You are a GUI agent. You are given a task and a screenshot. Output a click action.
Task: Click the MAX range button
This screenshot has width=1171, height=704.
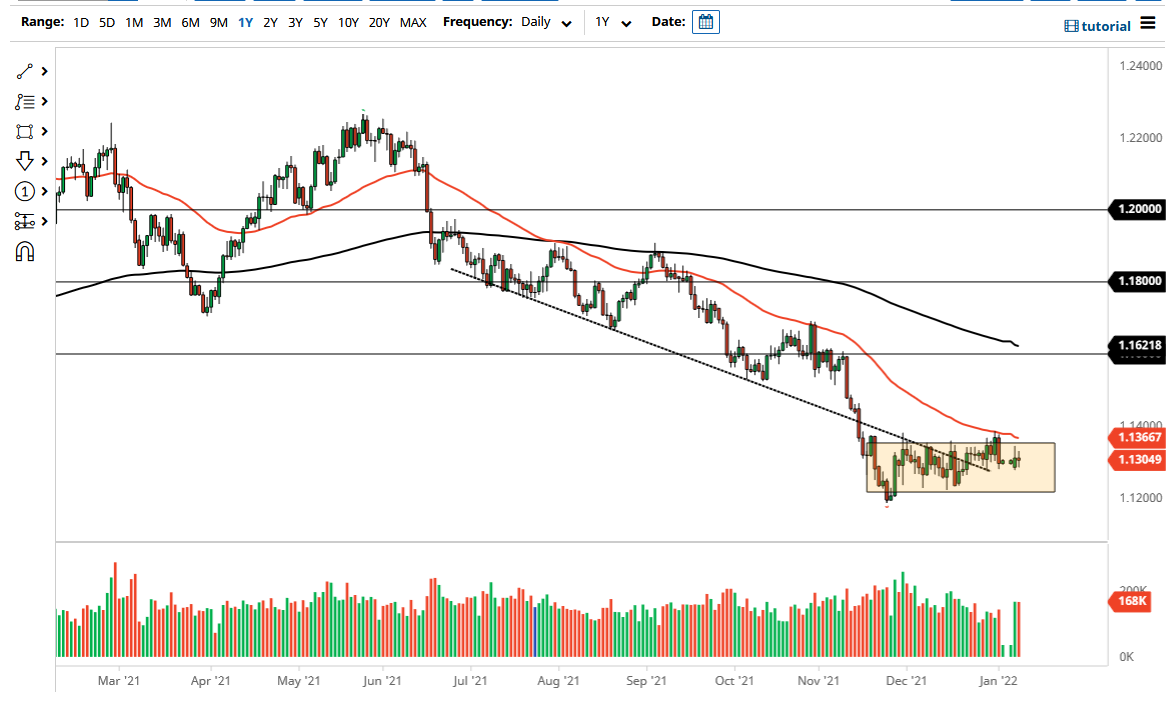413,21
